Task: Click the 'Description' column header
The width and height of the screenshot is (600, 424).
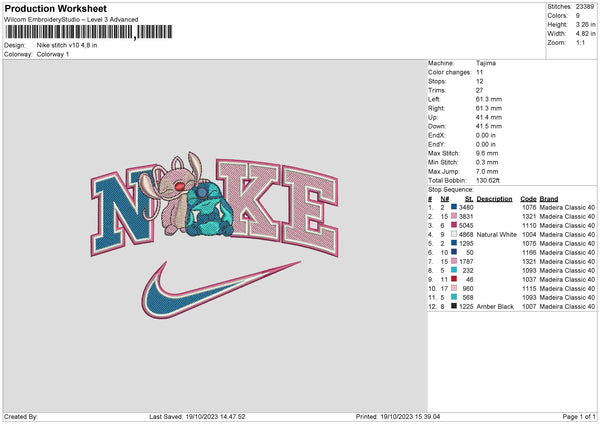Action: point(494,199)
